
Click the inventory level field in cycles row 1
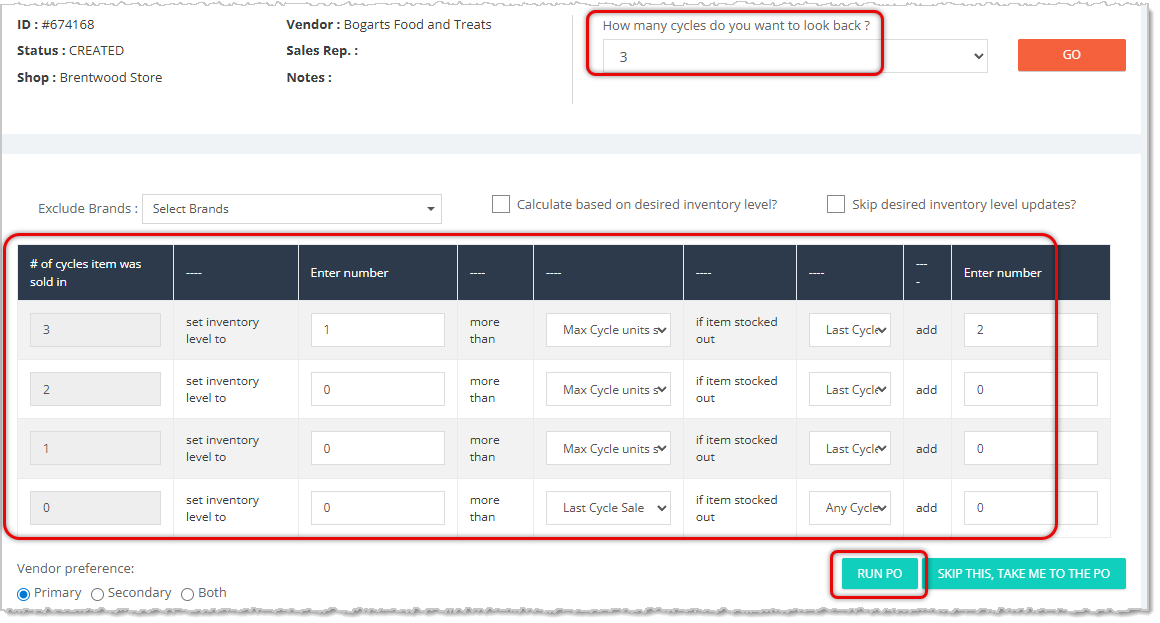pos(377,448)
